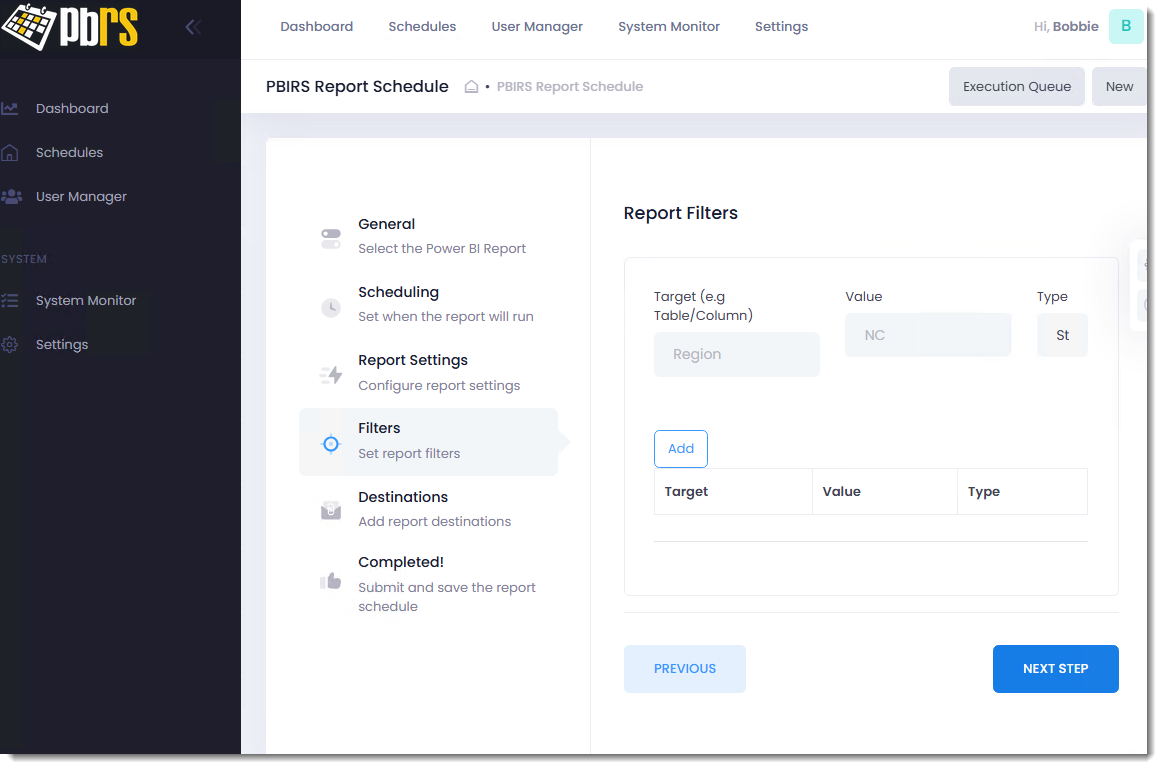The height and width of the screenshot is (769, 1162).
Task: Open System Monitor in top navigation
Action: coord(669,27)
